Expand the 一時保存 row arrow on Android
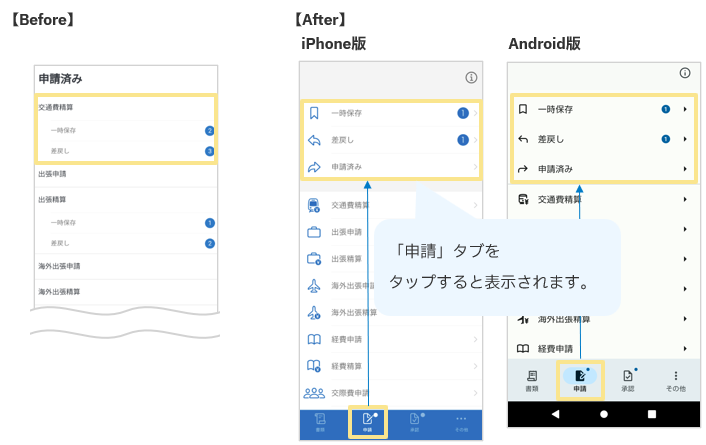Screen dimensions: 706x445 [x=685, y=109]
